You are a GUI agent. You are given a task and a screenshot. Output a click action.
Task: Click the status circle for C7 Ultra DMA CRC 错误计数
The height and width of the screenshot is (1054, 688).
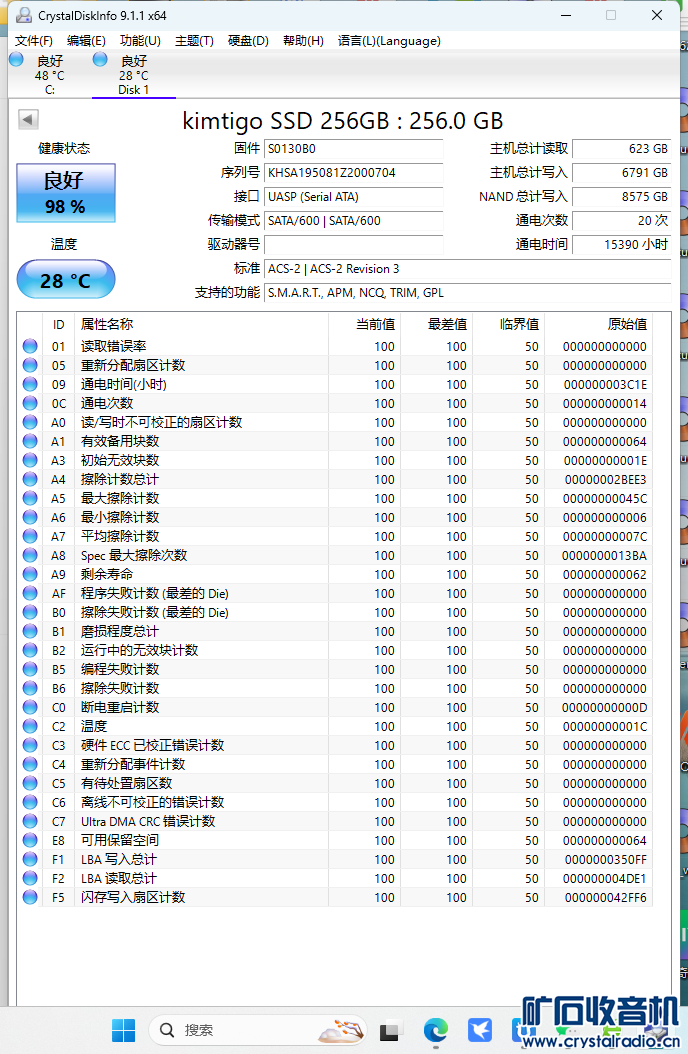click(x=30, y=821)
